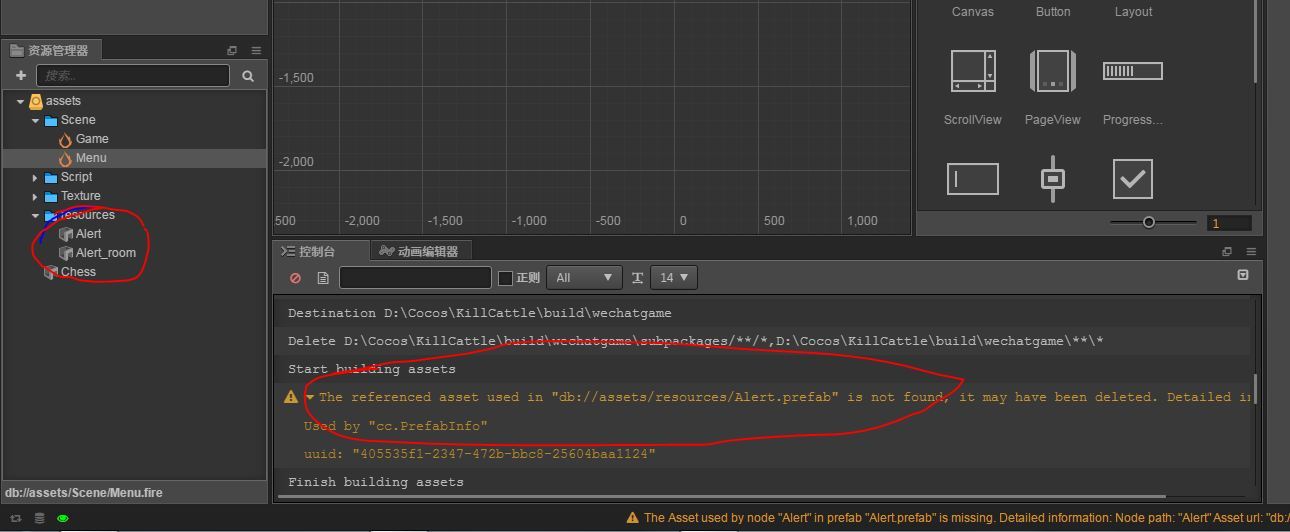Expand the Texture folder

point(35,196)
